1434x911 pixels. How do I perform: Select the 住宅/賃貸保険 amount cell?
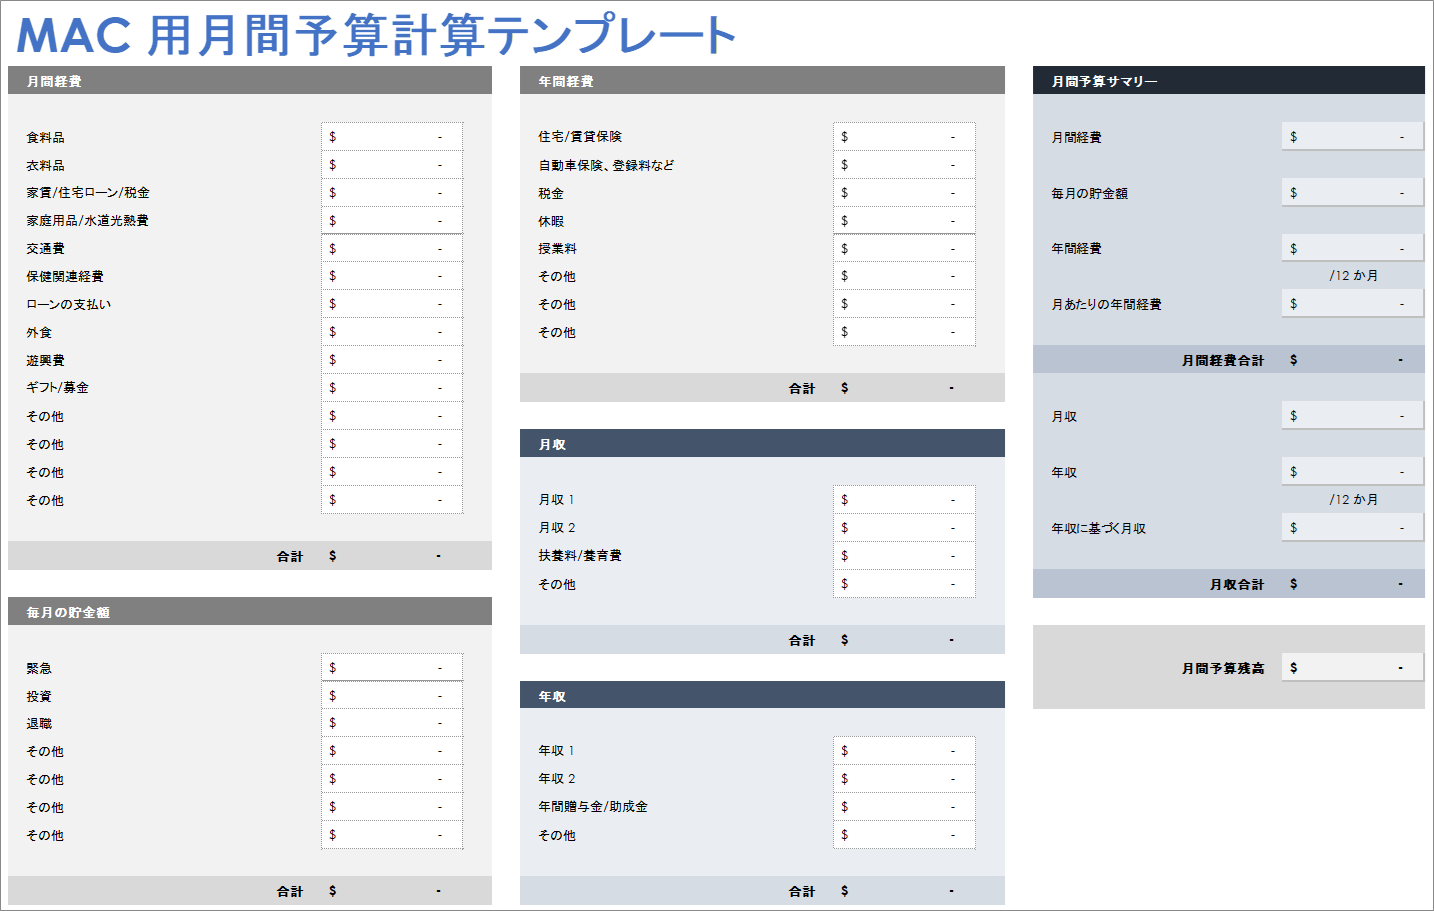pyautogui.click(x=904, y=137)
